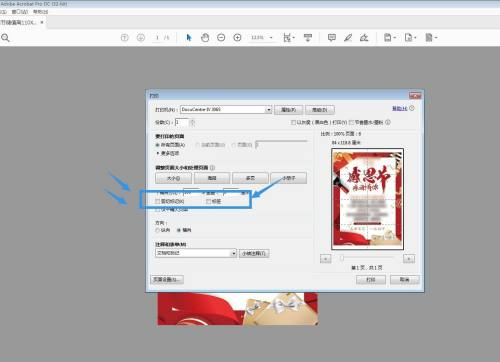Click the Print button in dialog

tap(371, 280)
